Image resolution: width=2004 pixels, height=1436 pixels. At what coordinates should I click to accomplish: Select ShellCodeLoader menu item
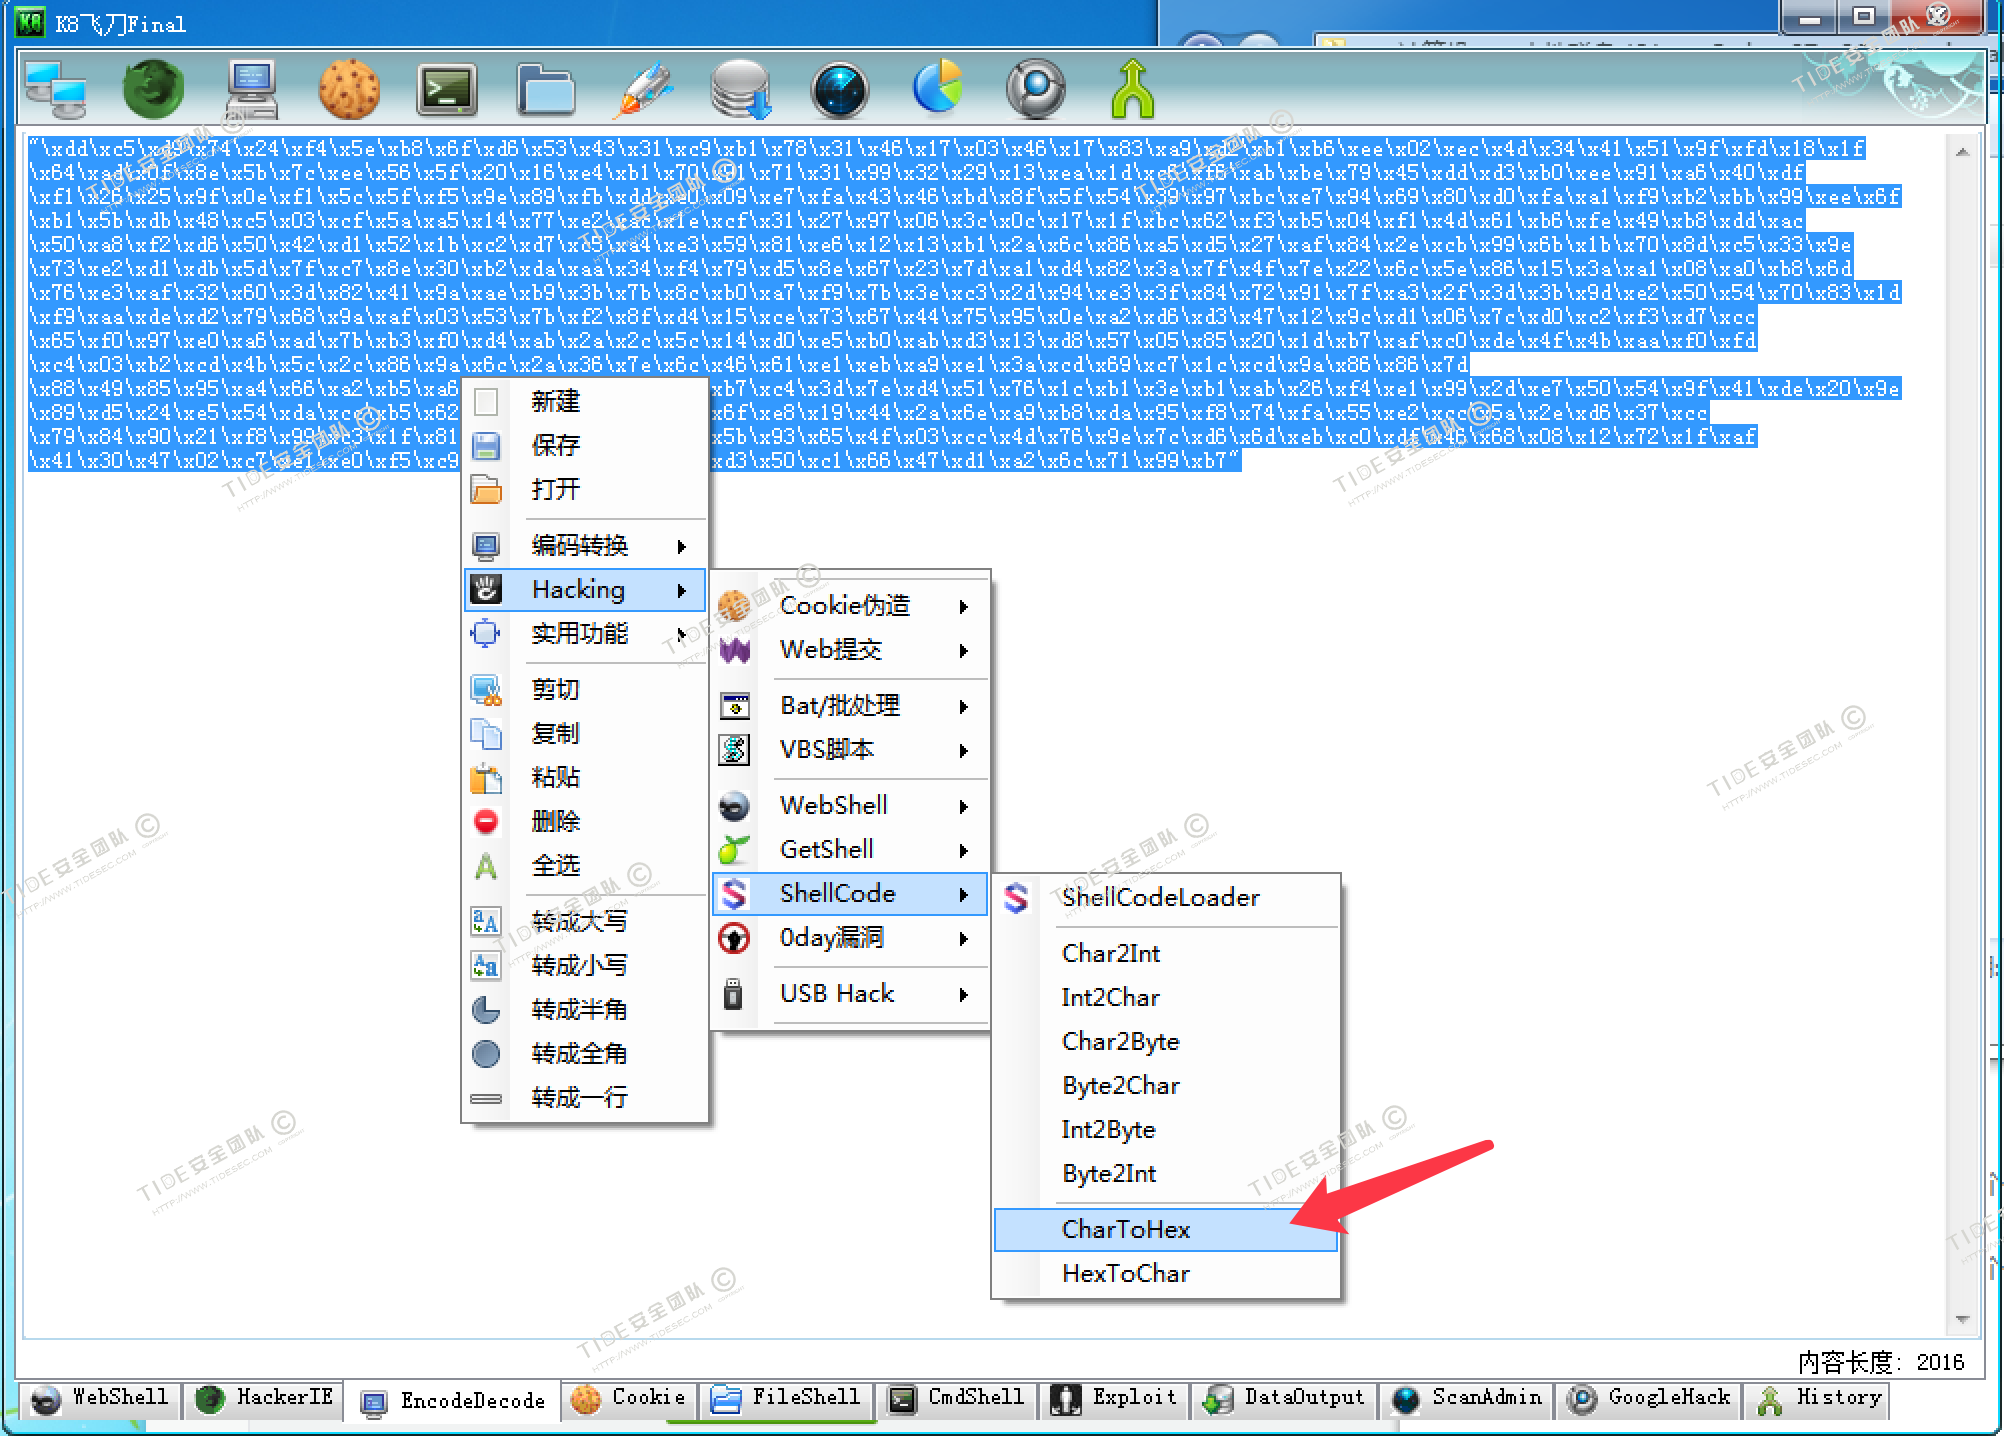(x=1160, y=898)
